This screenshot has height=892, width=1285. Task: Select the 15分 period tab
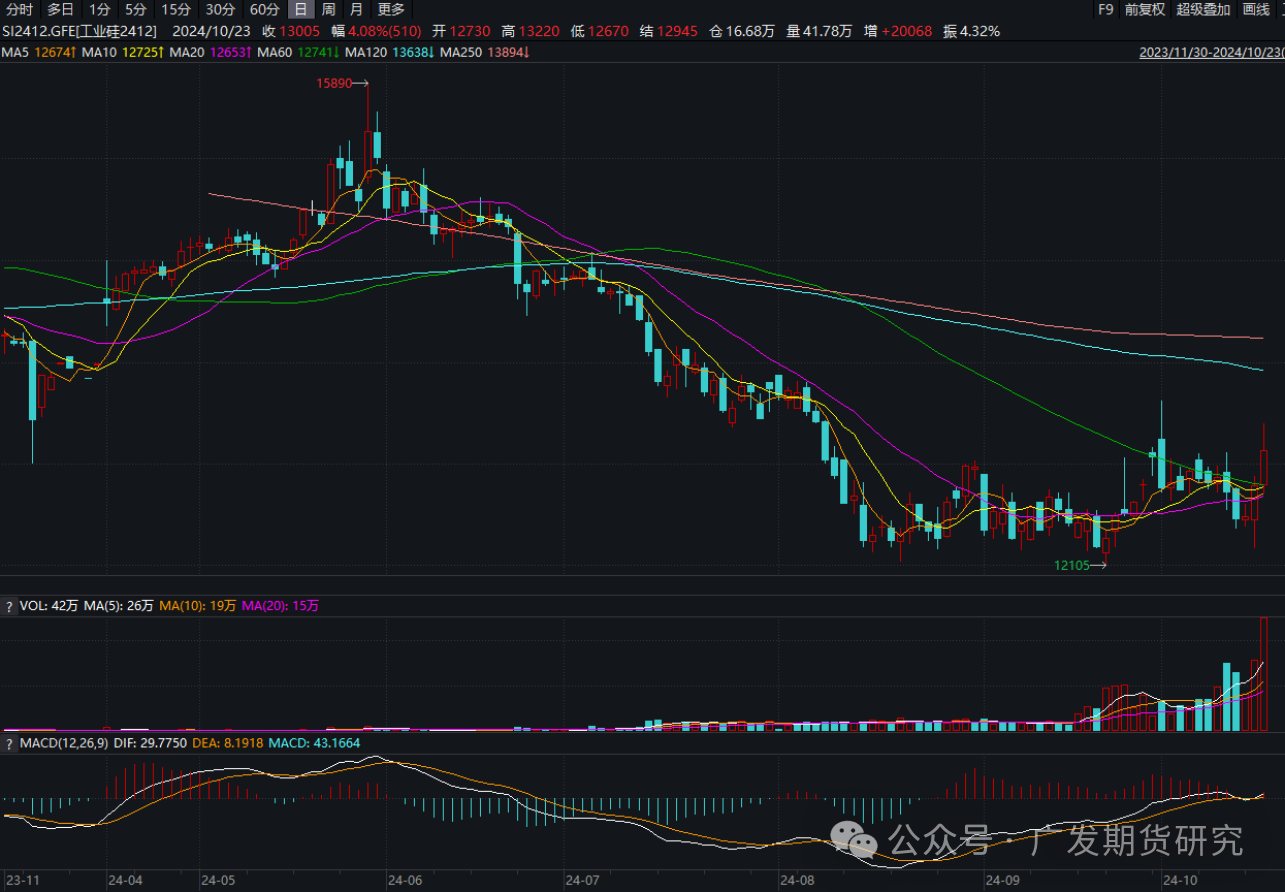click(176, 10)
